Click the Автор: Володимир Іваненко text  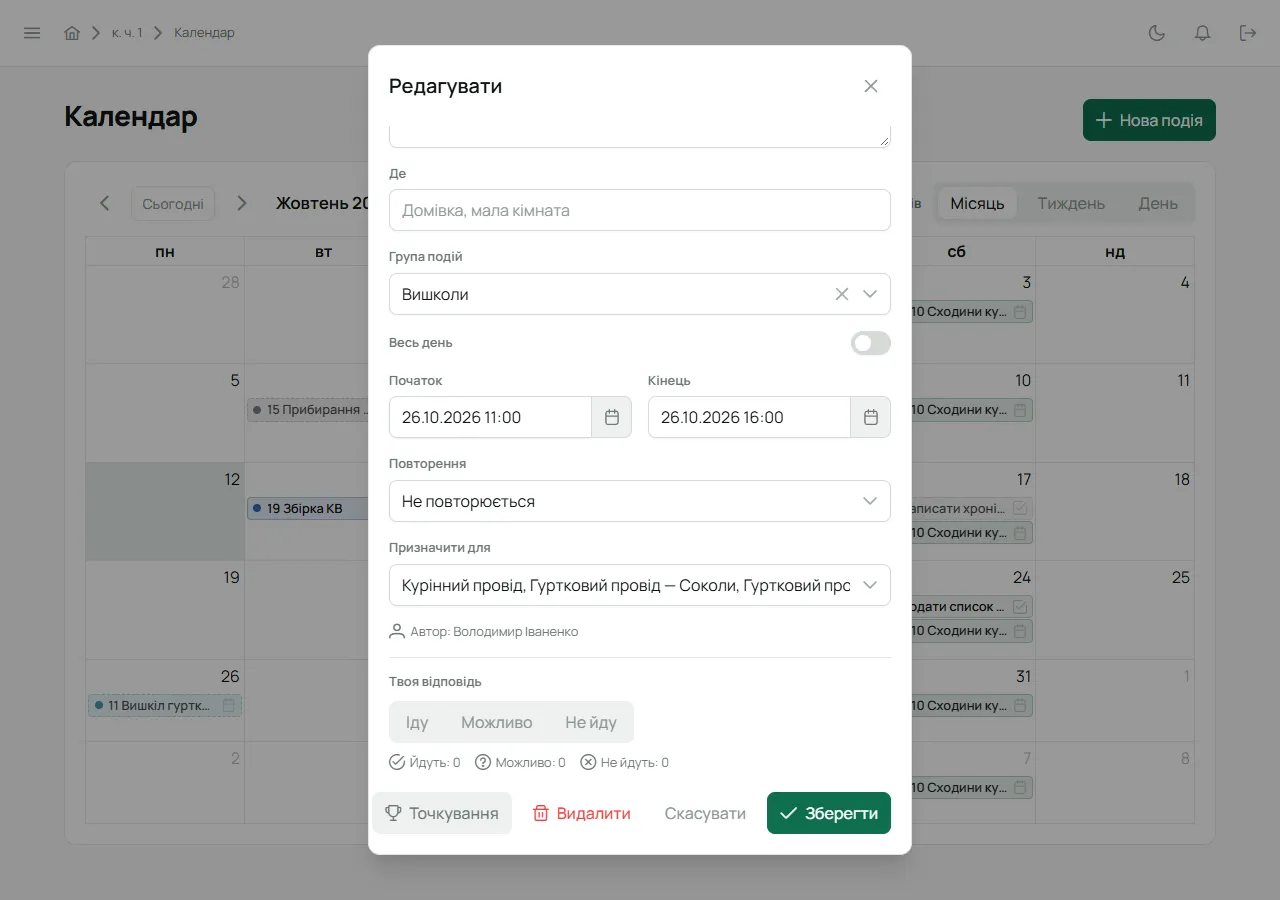(494, 632)
